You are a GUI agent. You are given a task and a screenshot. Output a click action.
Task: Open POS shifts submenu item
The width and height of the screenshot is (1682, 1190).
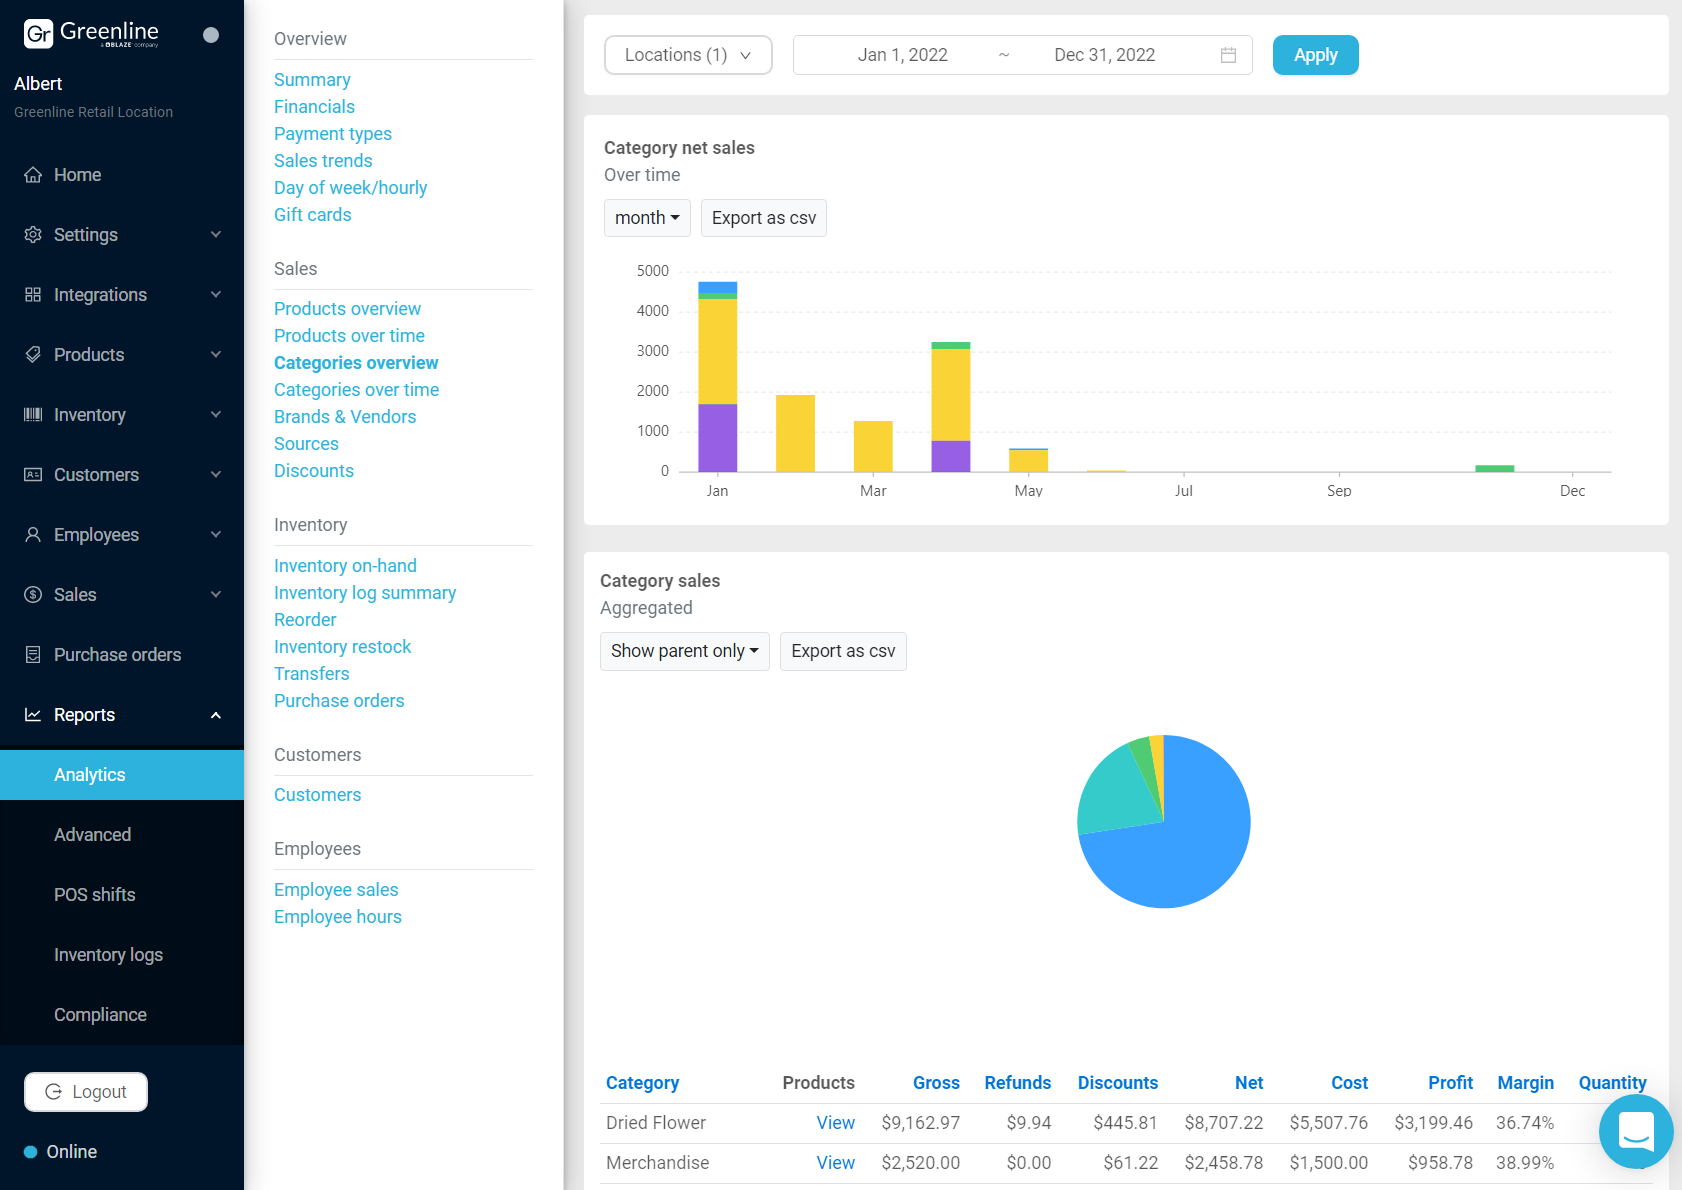[x=122, y=895]
